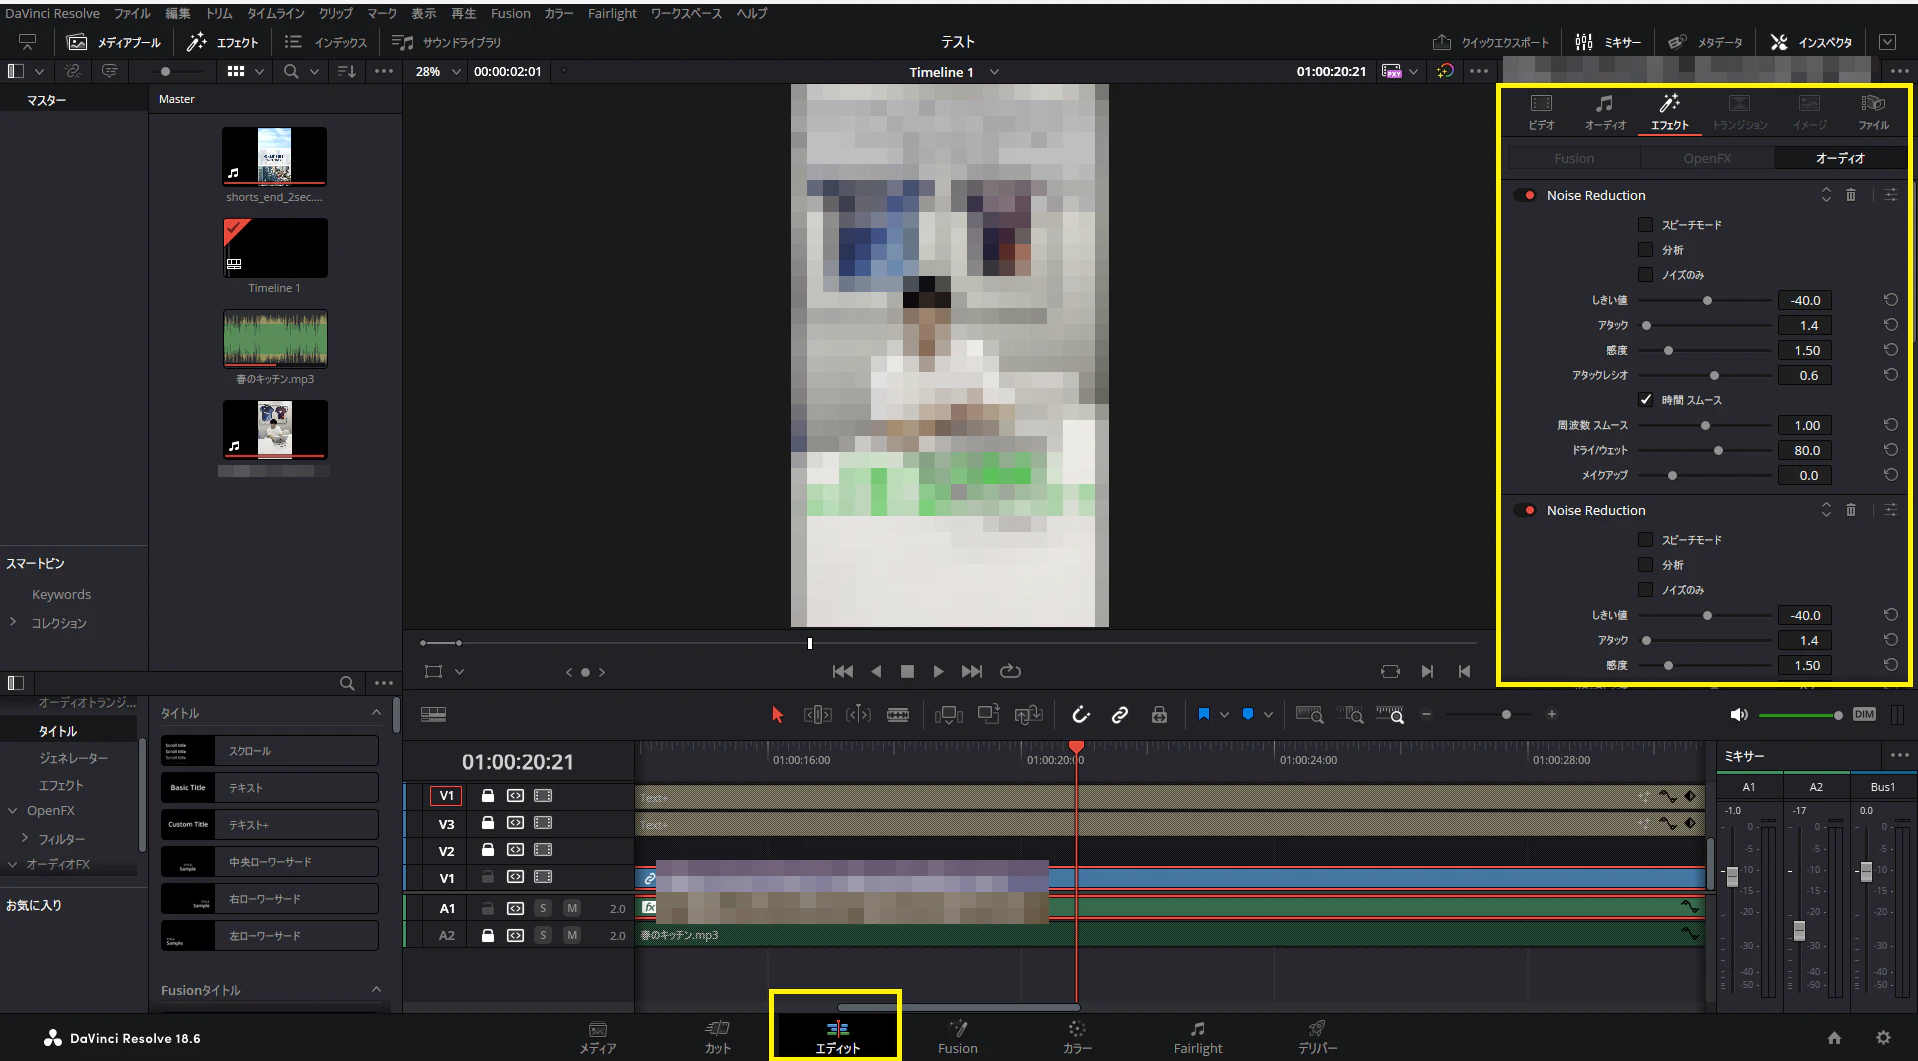1918x1061 pixels.
Task: Enable the スピーチモード checkbox
Action: point(1645,225)
